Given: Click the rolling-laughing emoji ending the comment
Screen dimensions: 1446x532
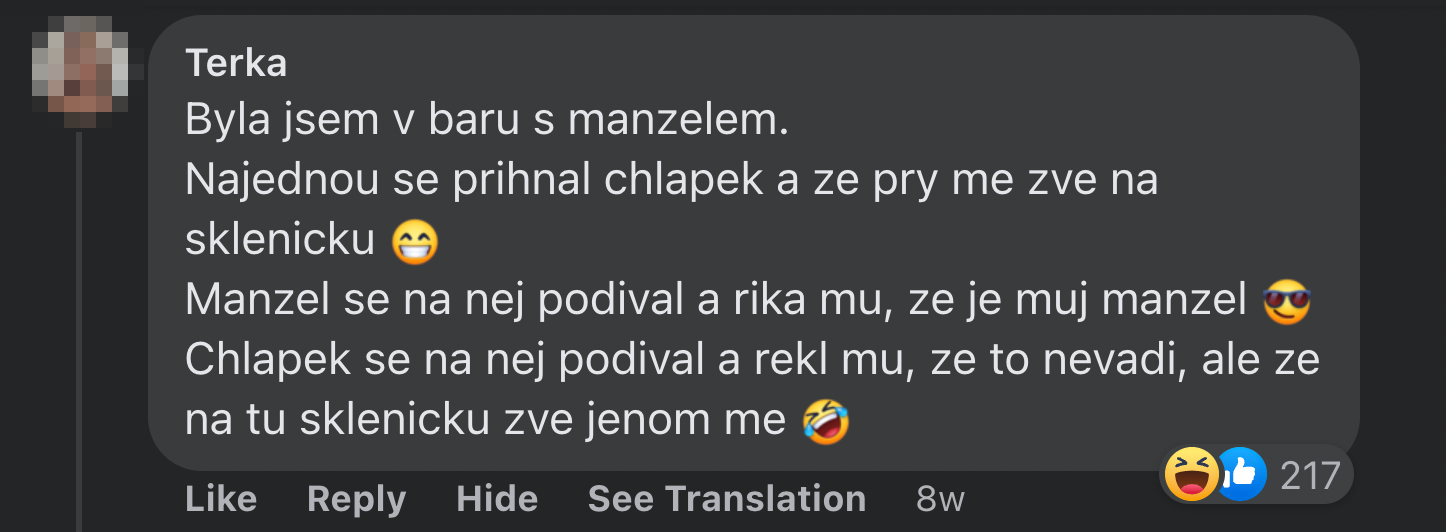Looking at the screenshot, I should pos(826,421).
